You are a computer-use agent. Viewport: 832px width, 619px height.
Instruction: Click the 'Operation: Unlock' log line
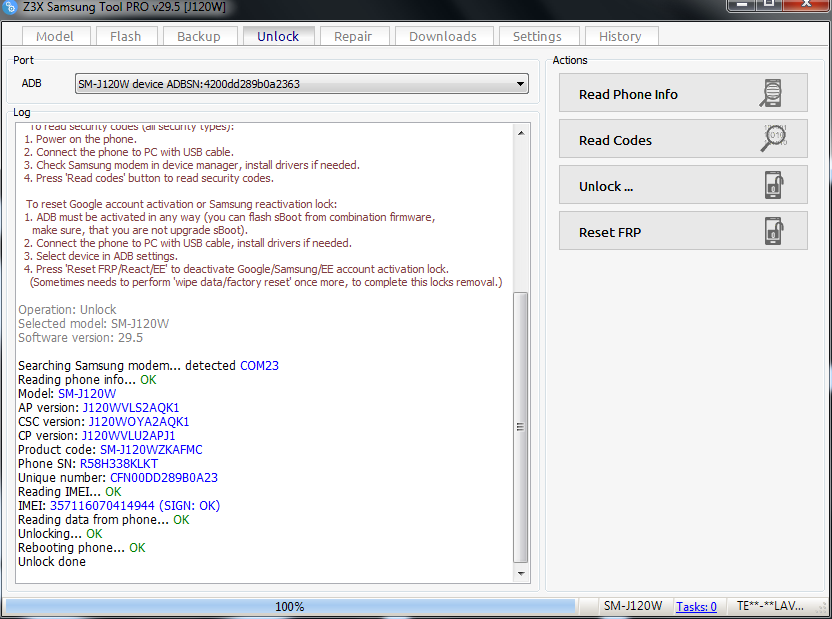click(x=67, y=309)
